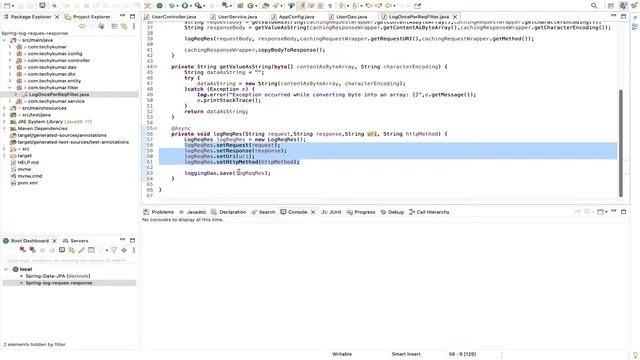Click the Smart Insert status bar entry
The image size is (640, 360).
pos(406,354)
